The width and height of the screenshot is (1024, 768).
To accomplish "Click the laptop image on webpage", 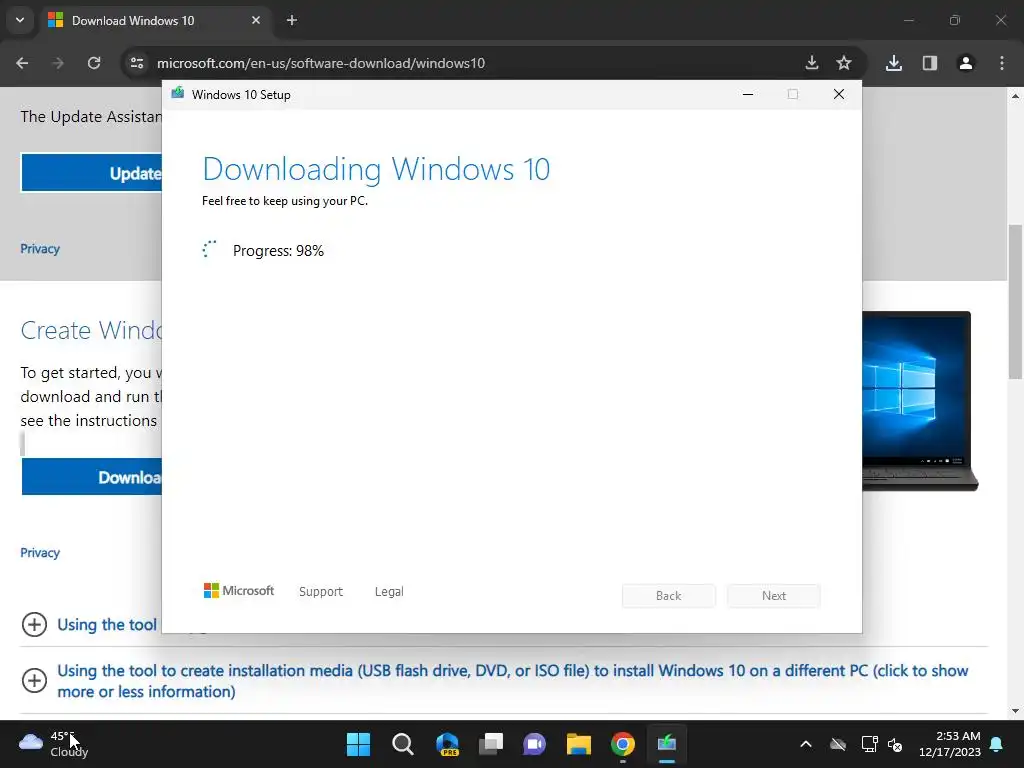I will point(920,401).
